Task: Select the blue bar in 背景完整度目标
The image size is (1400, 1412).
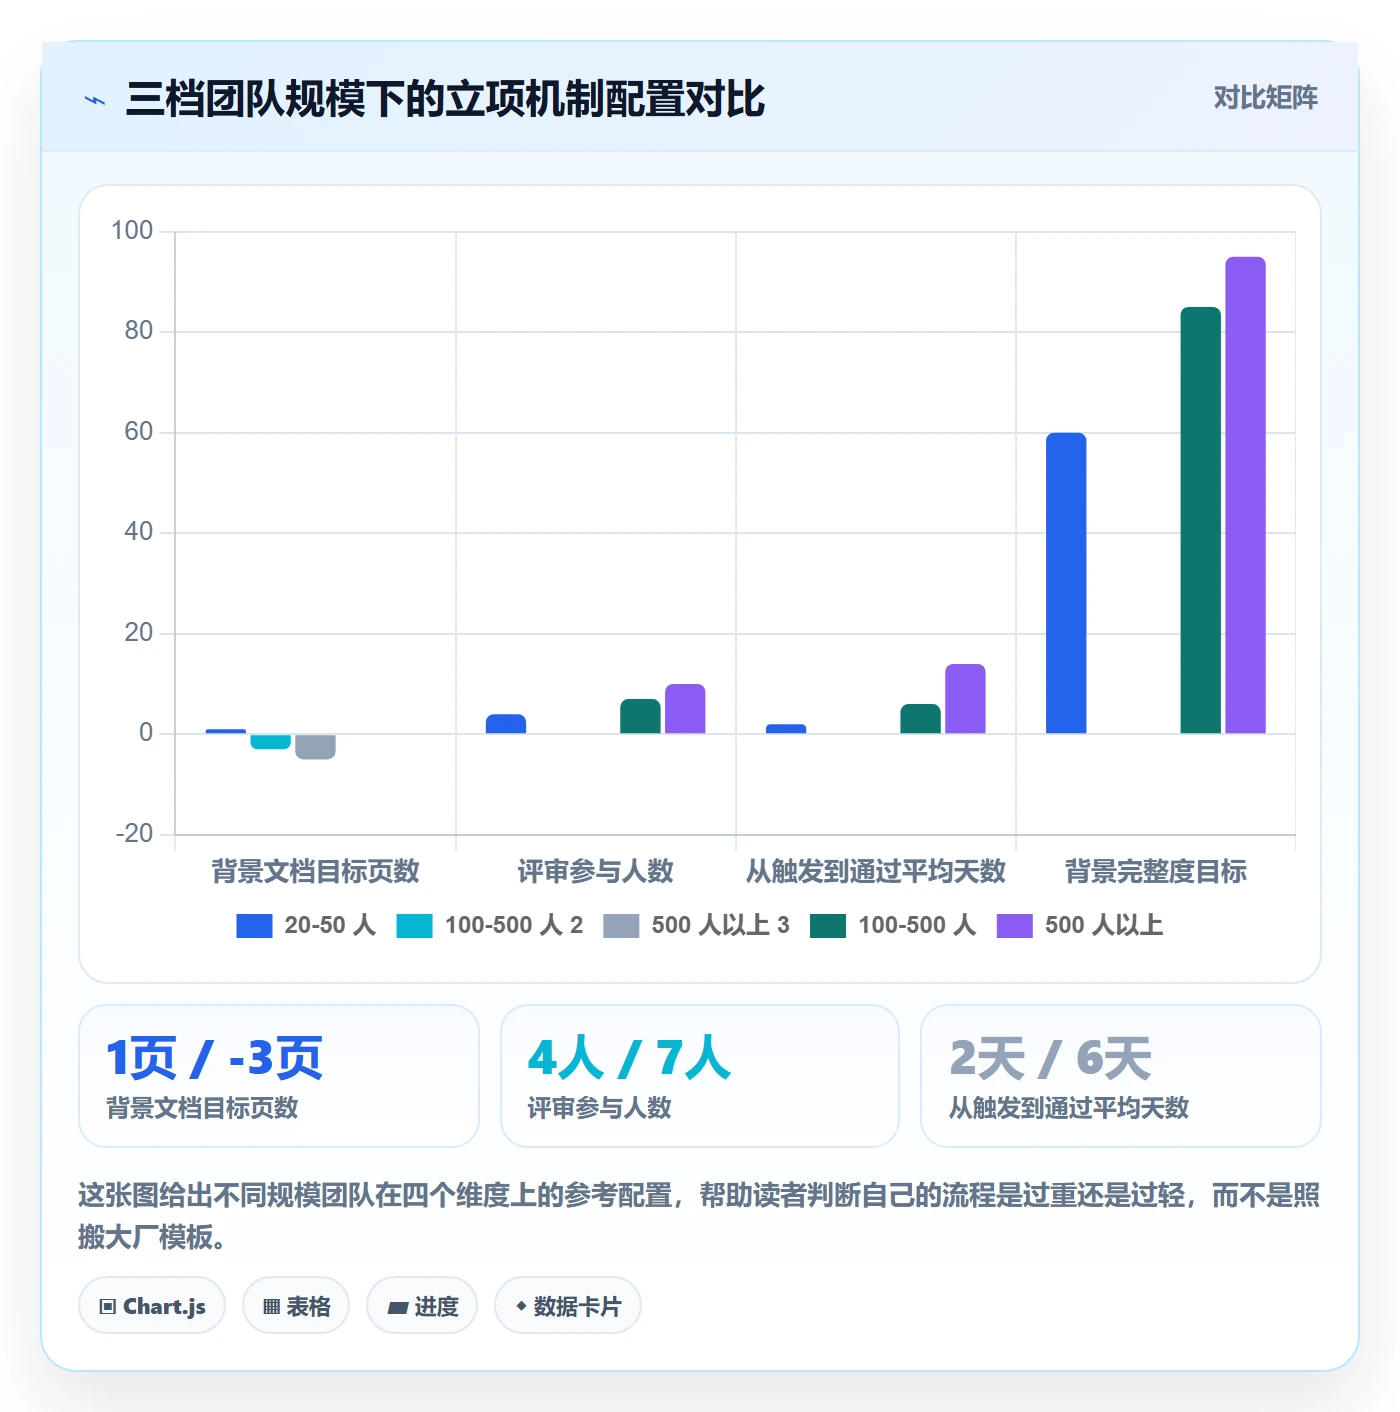Action: [1066, 583]
